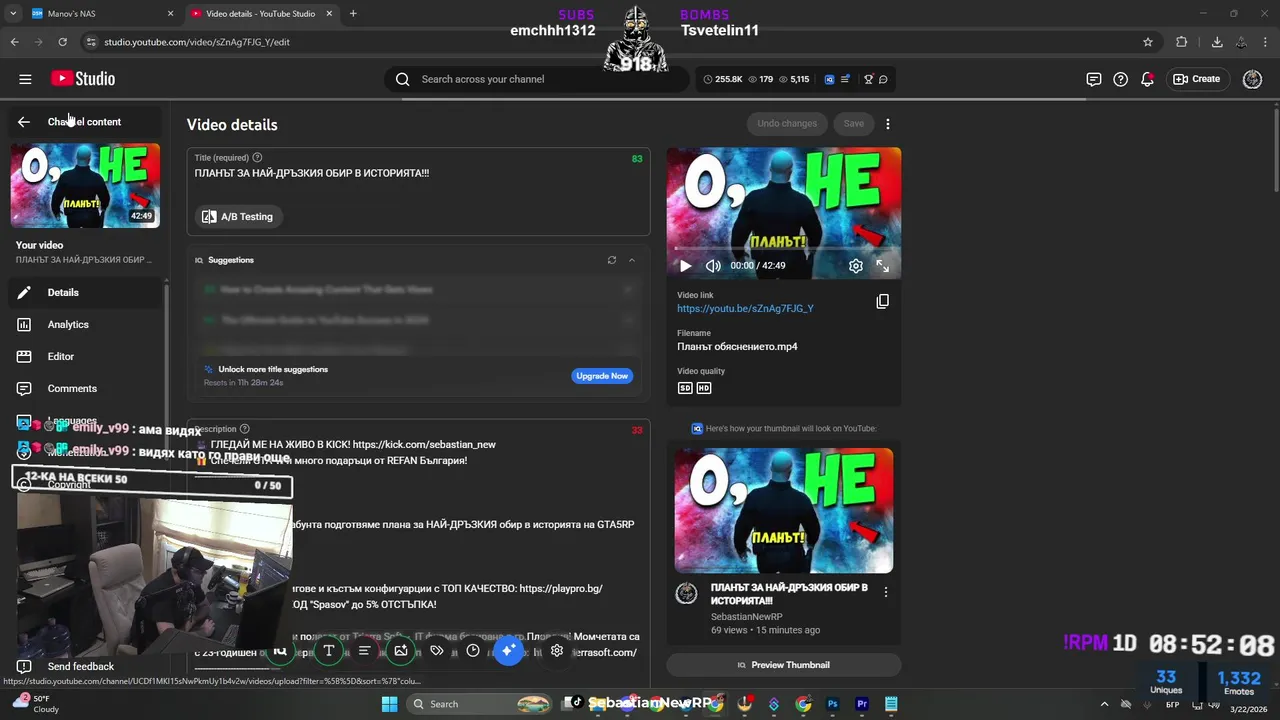Enter fullscreen on the video preview
Screen dimensions: 1280x720
click(883, 266)
